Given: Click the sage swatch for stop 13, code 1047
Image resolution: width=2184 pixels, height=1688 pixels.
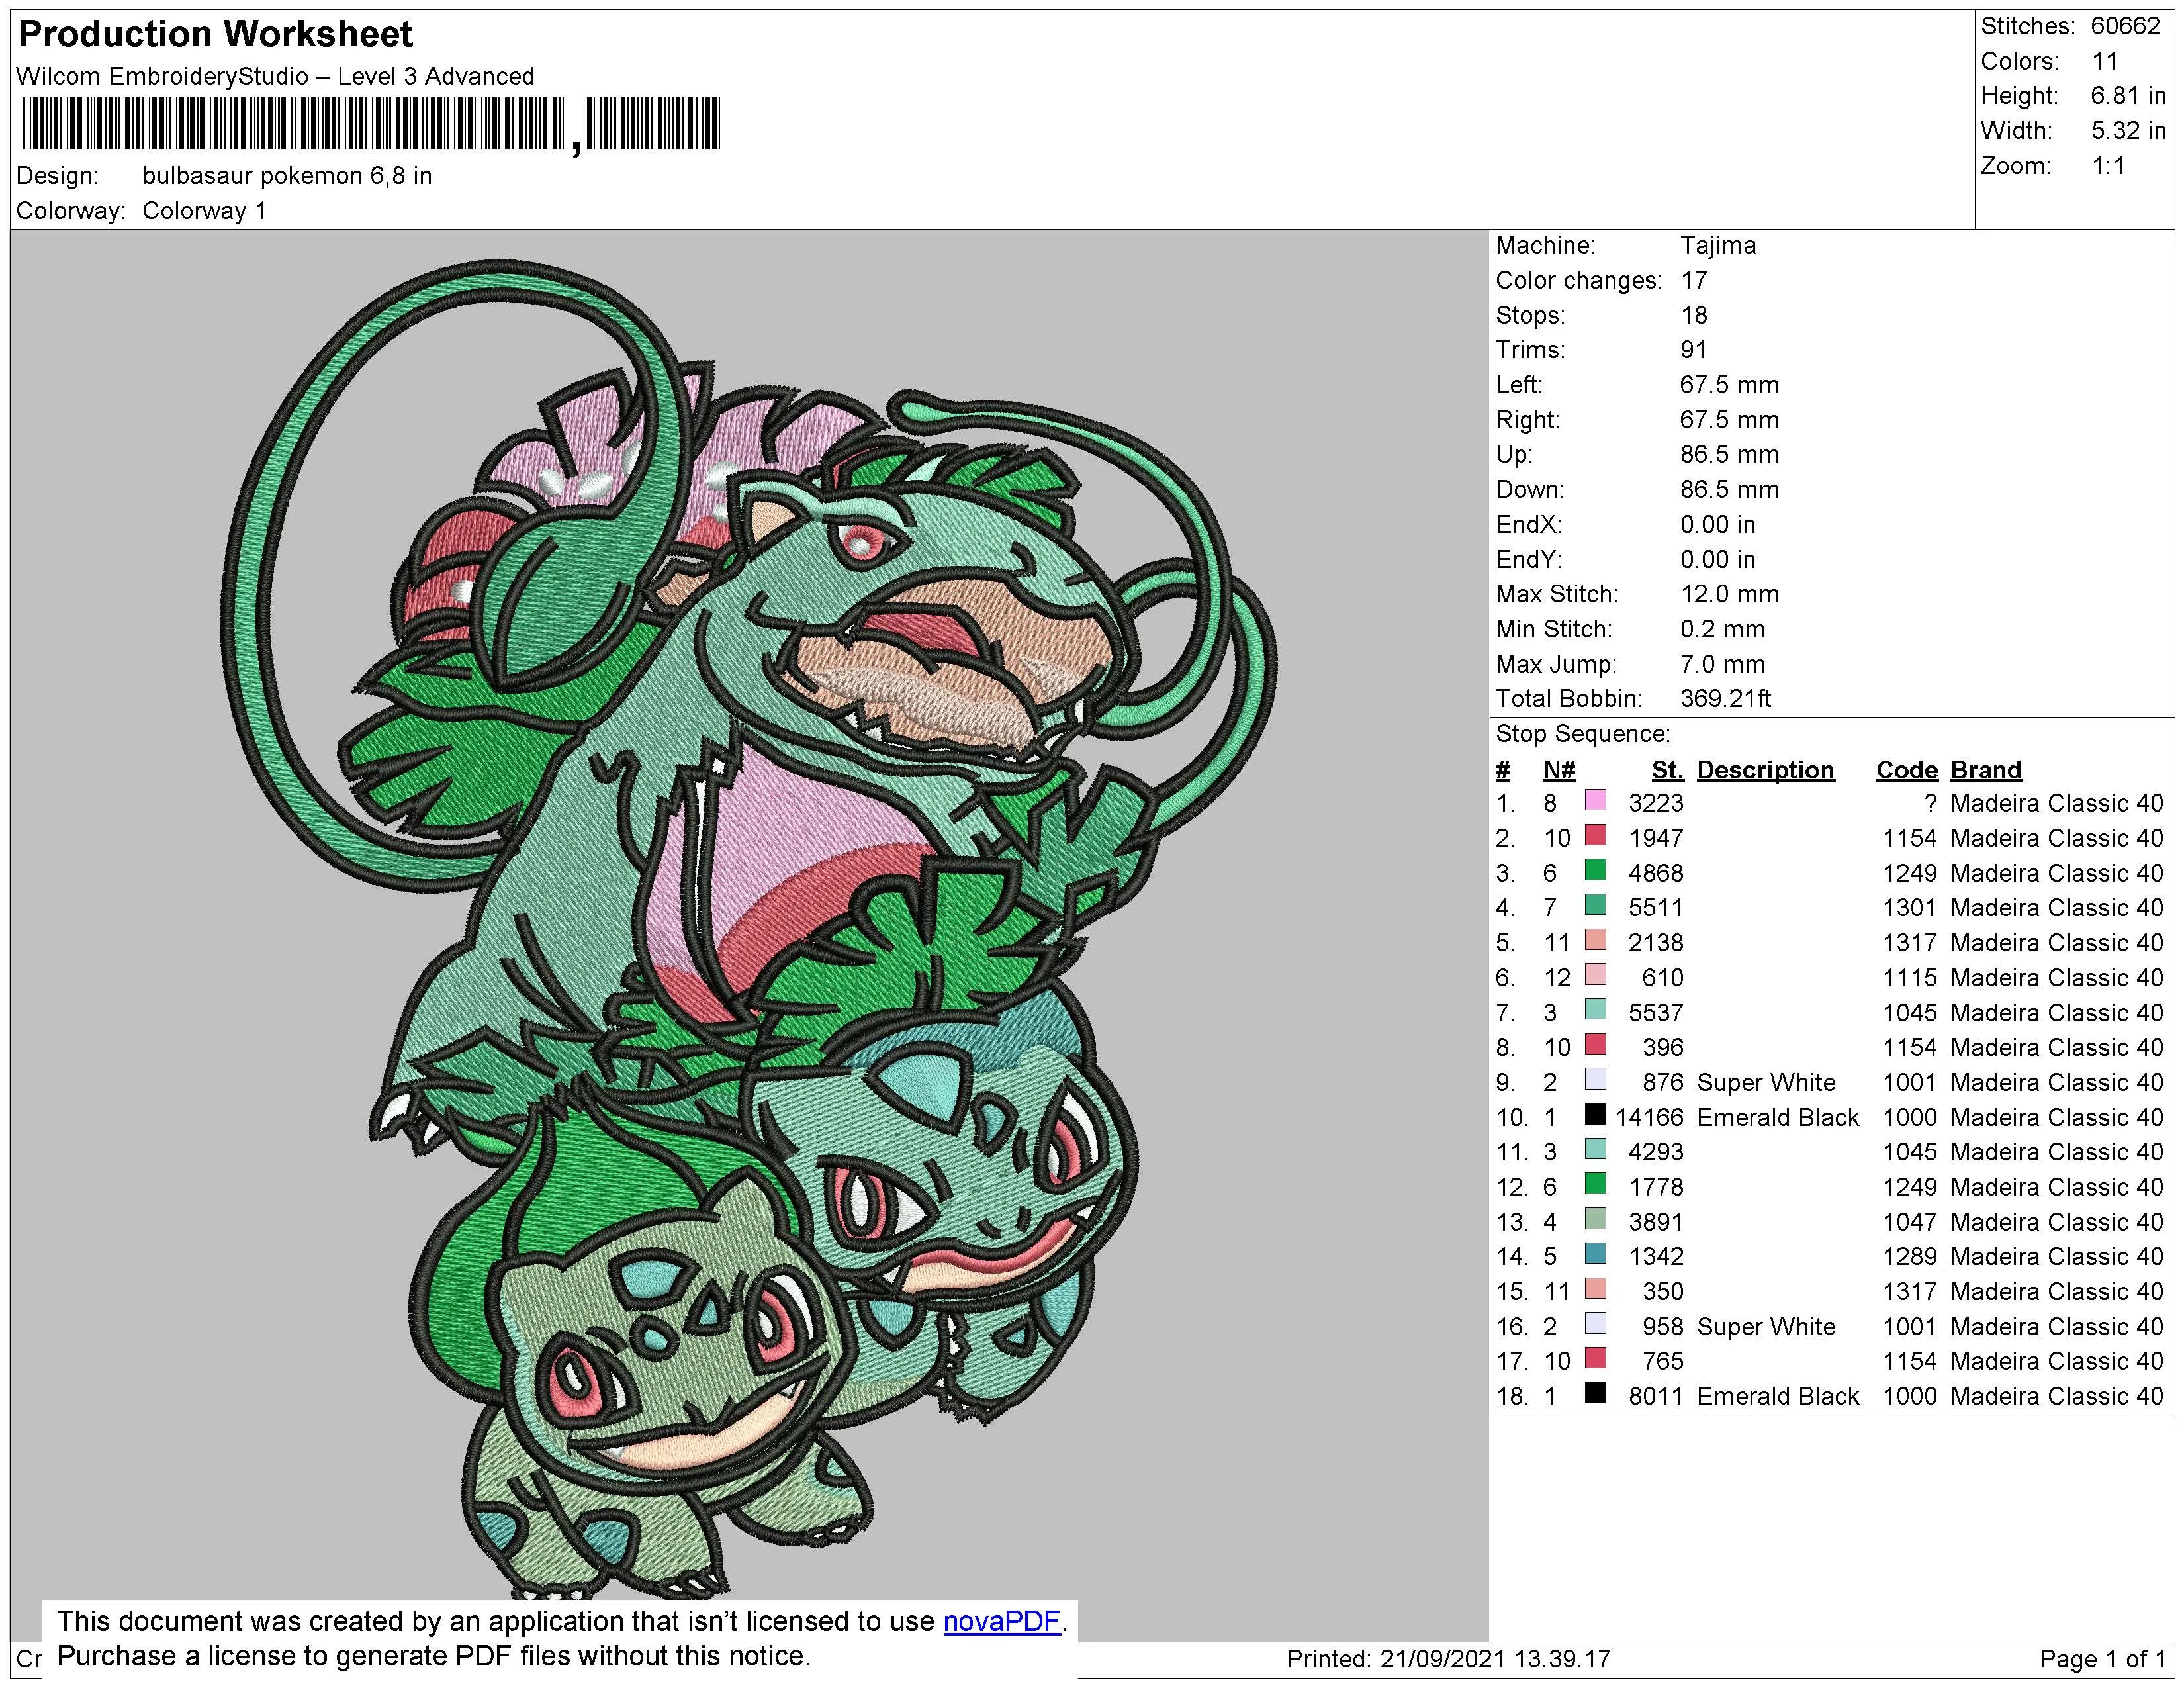Looking at the screenshot, I should tap(1595, 1218).
